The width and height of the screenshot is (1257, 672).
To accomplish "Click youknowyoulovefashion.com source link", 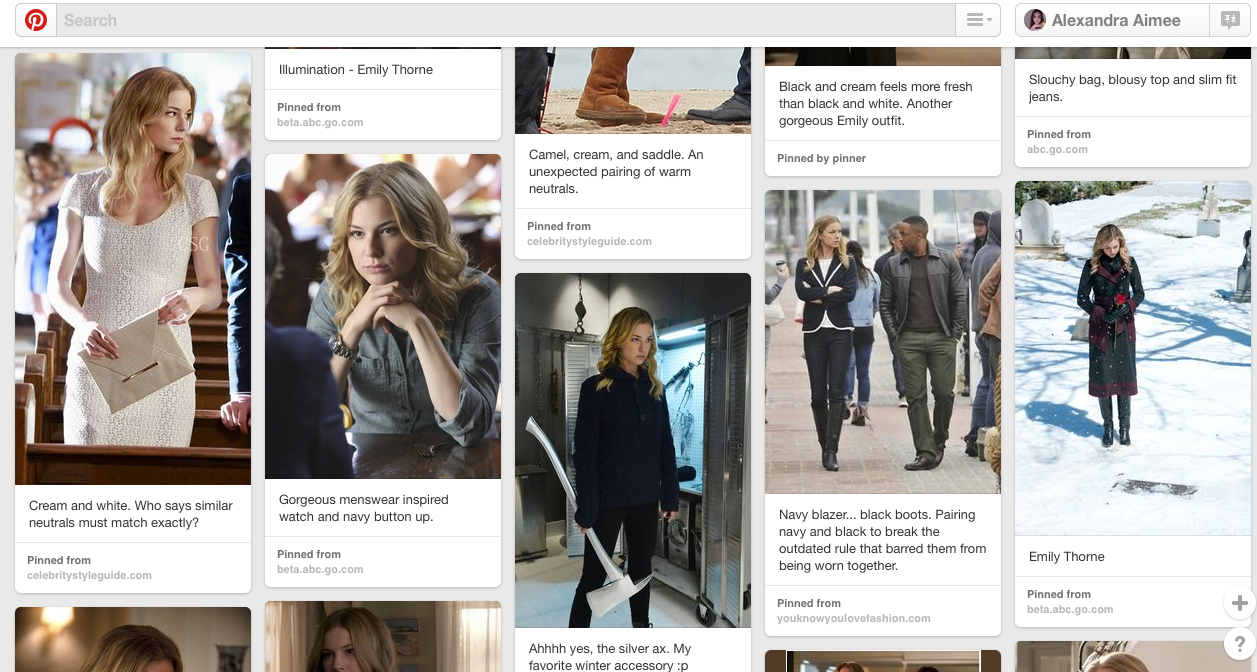I will [854, 619].
